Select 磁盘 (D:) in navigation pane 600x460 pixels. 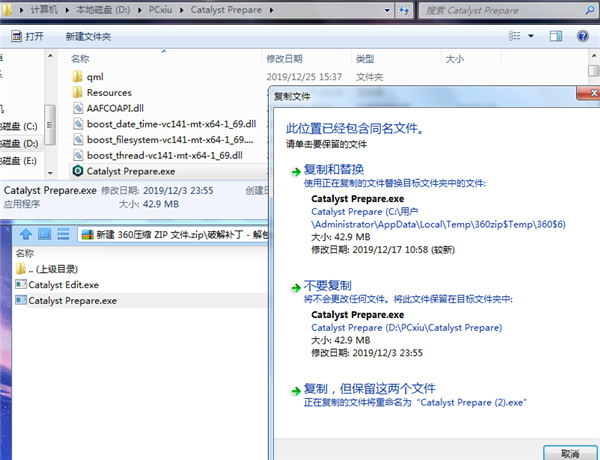(x=20, y=144)
